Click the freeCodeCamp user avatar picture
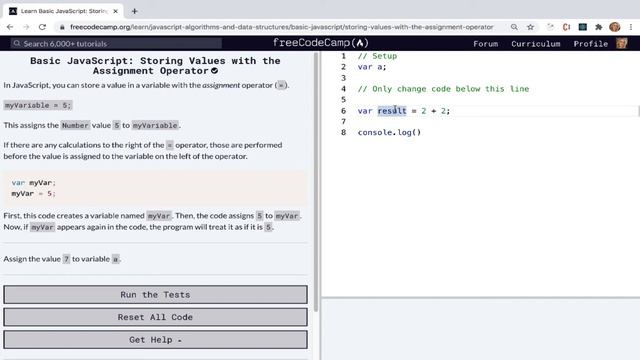 click(622, 43)
